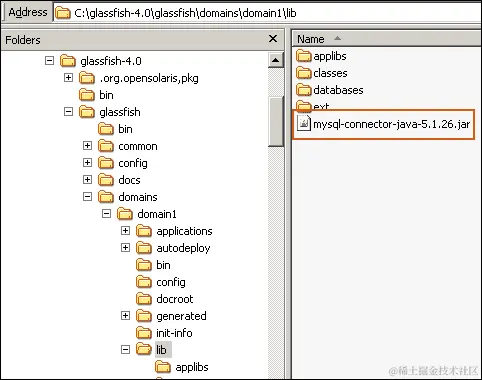
Task: Expand the common folder node
Action: pos(87,146)
